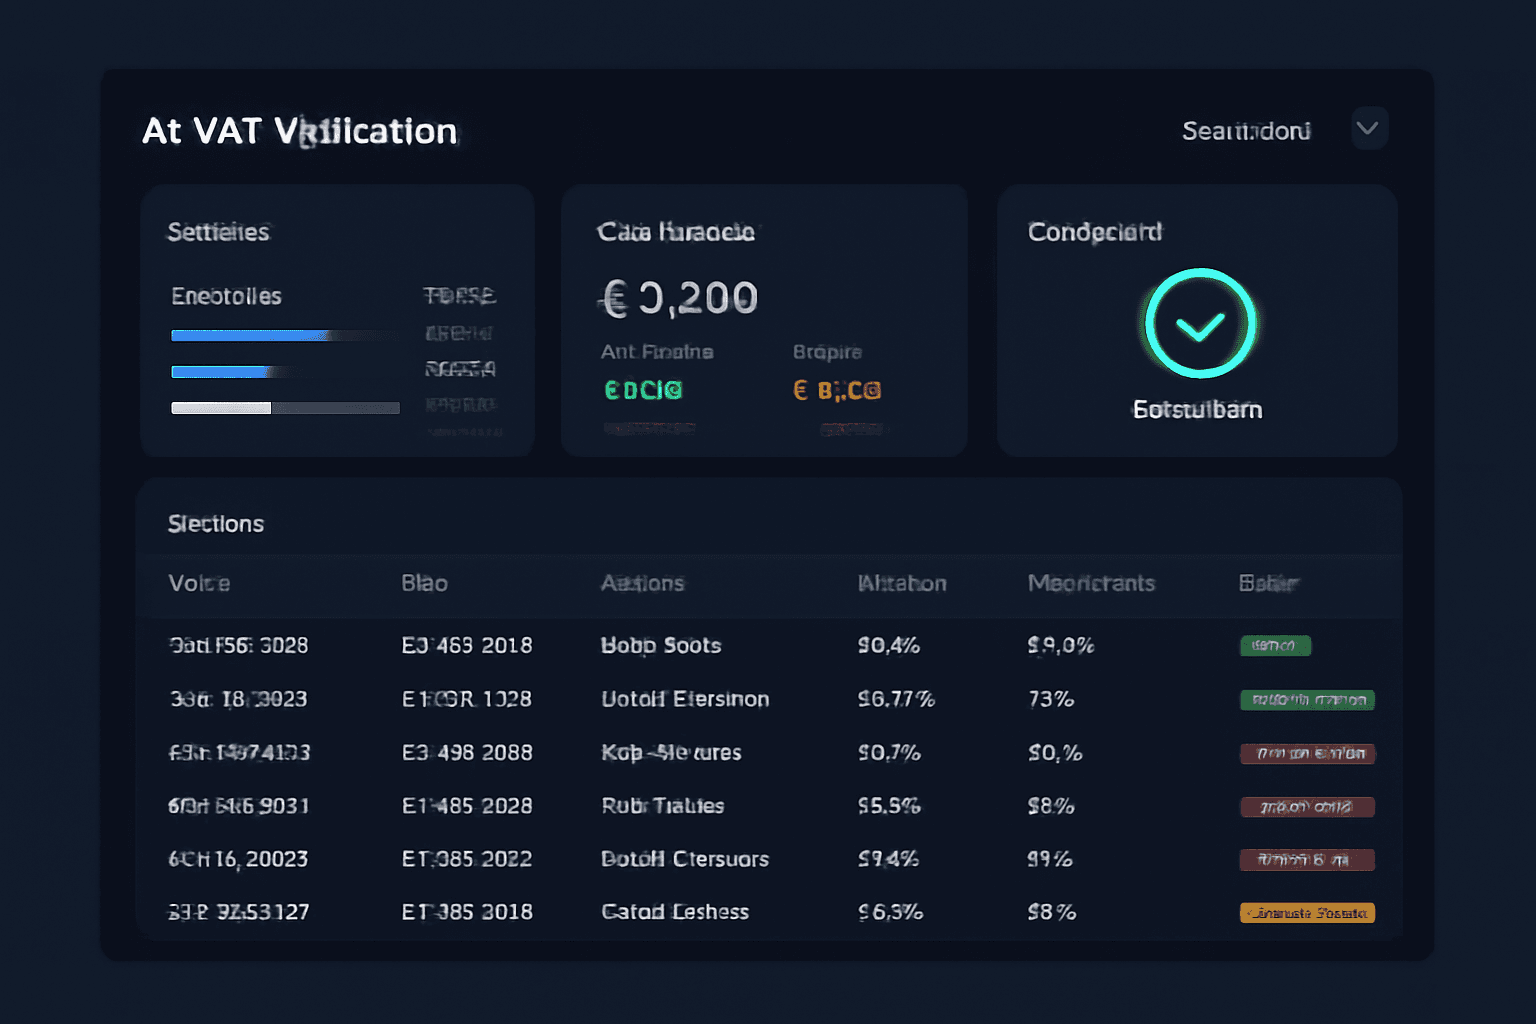
Task: Click green status badge in Uotoll Etersinon row
Action: [1307, 700]
